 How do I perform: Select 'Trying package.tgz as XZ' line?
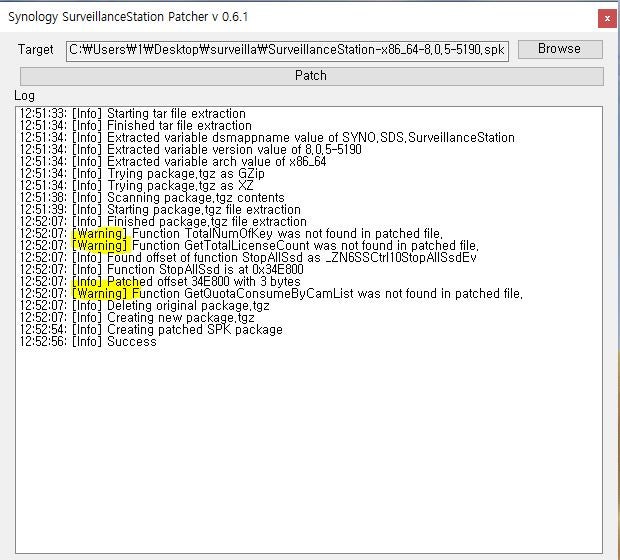[x=137, y=185]
